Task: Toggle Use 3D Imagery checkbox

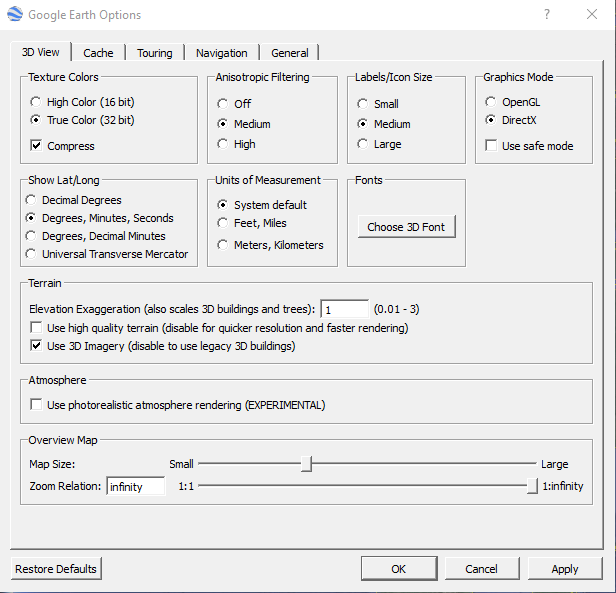Action: (36, 346)
